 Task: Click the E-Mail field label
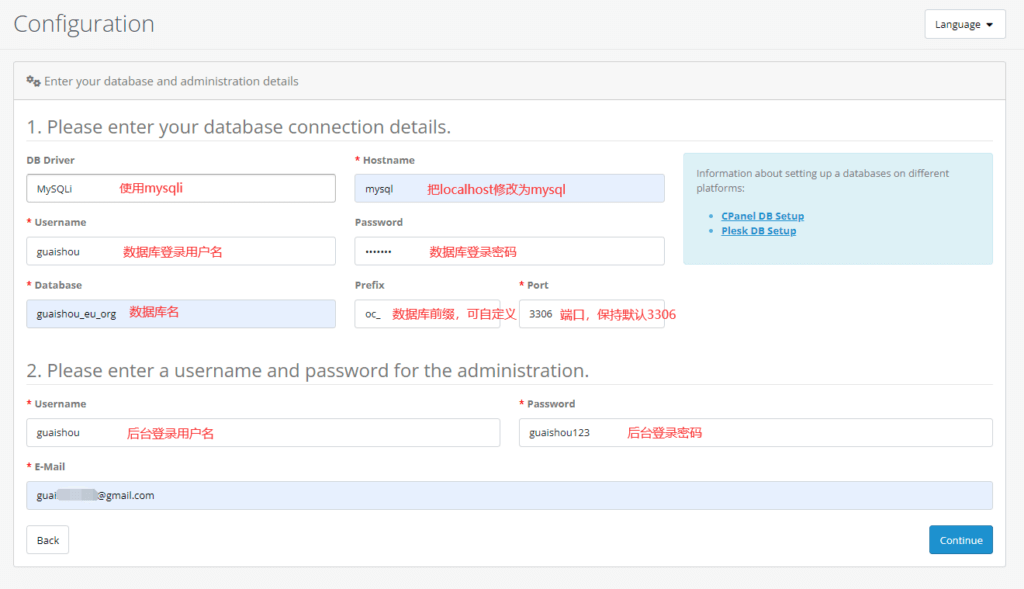[x=50, y=467]
